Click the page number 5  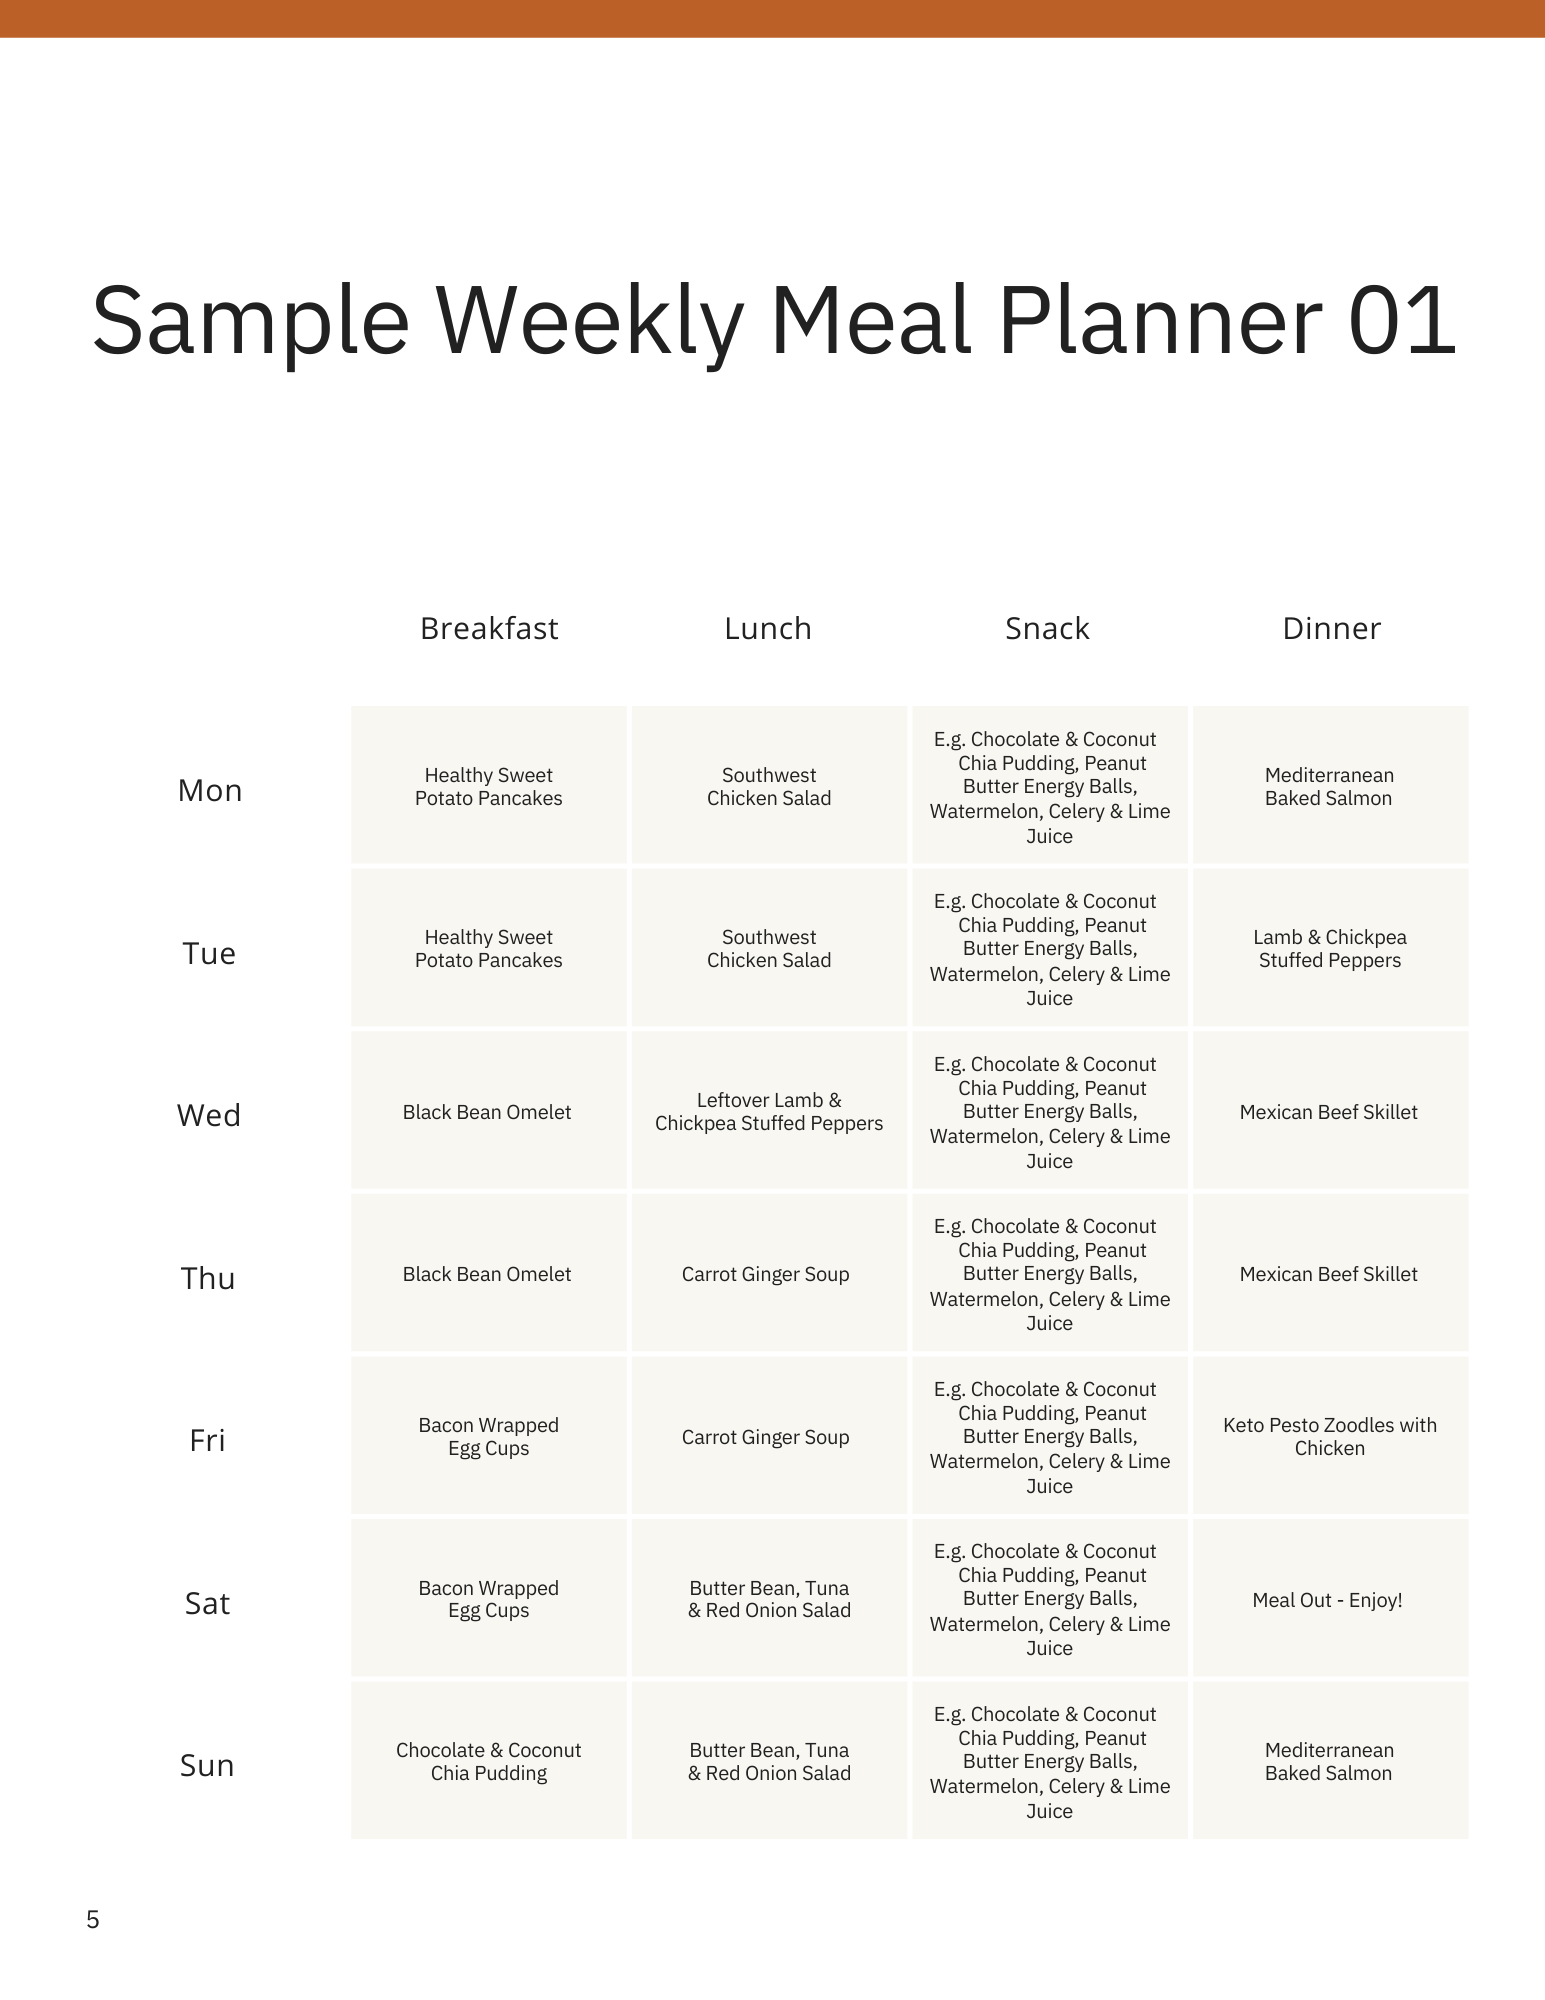tap(93, 1919)
